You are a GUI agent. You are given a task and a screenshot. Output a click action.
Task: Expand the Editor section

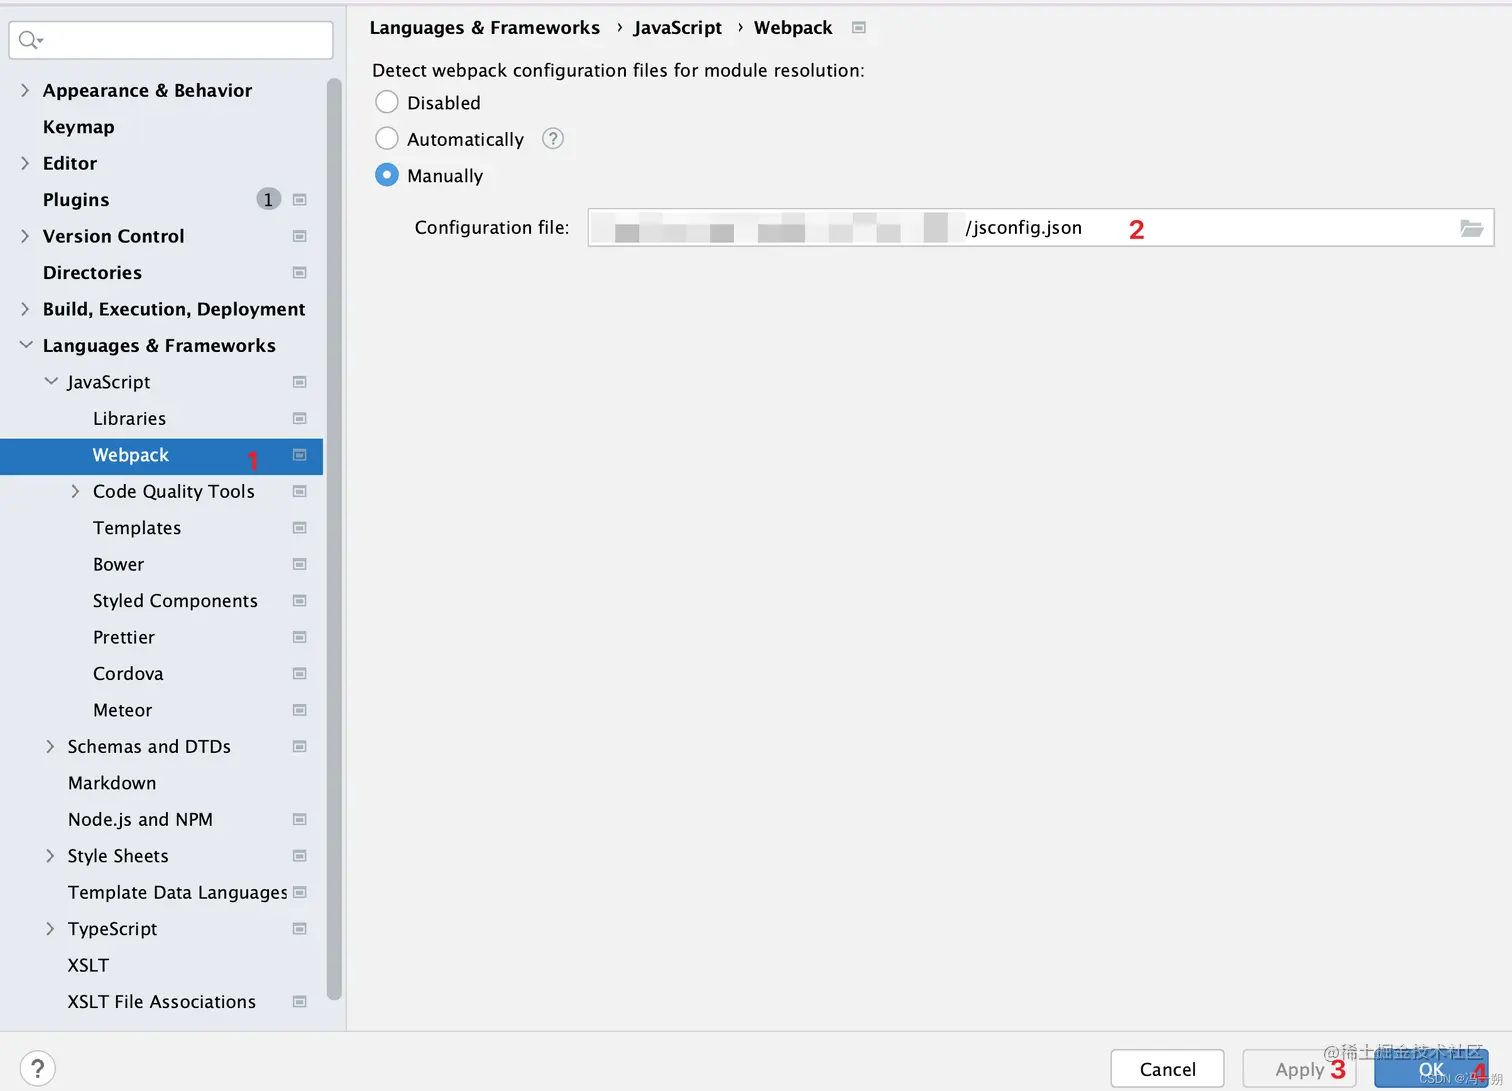coord(25,163)
